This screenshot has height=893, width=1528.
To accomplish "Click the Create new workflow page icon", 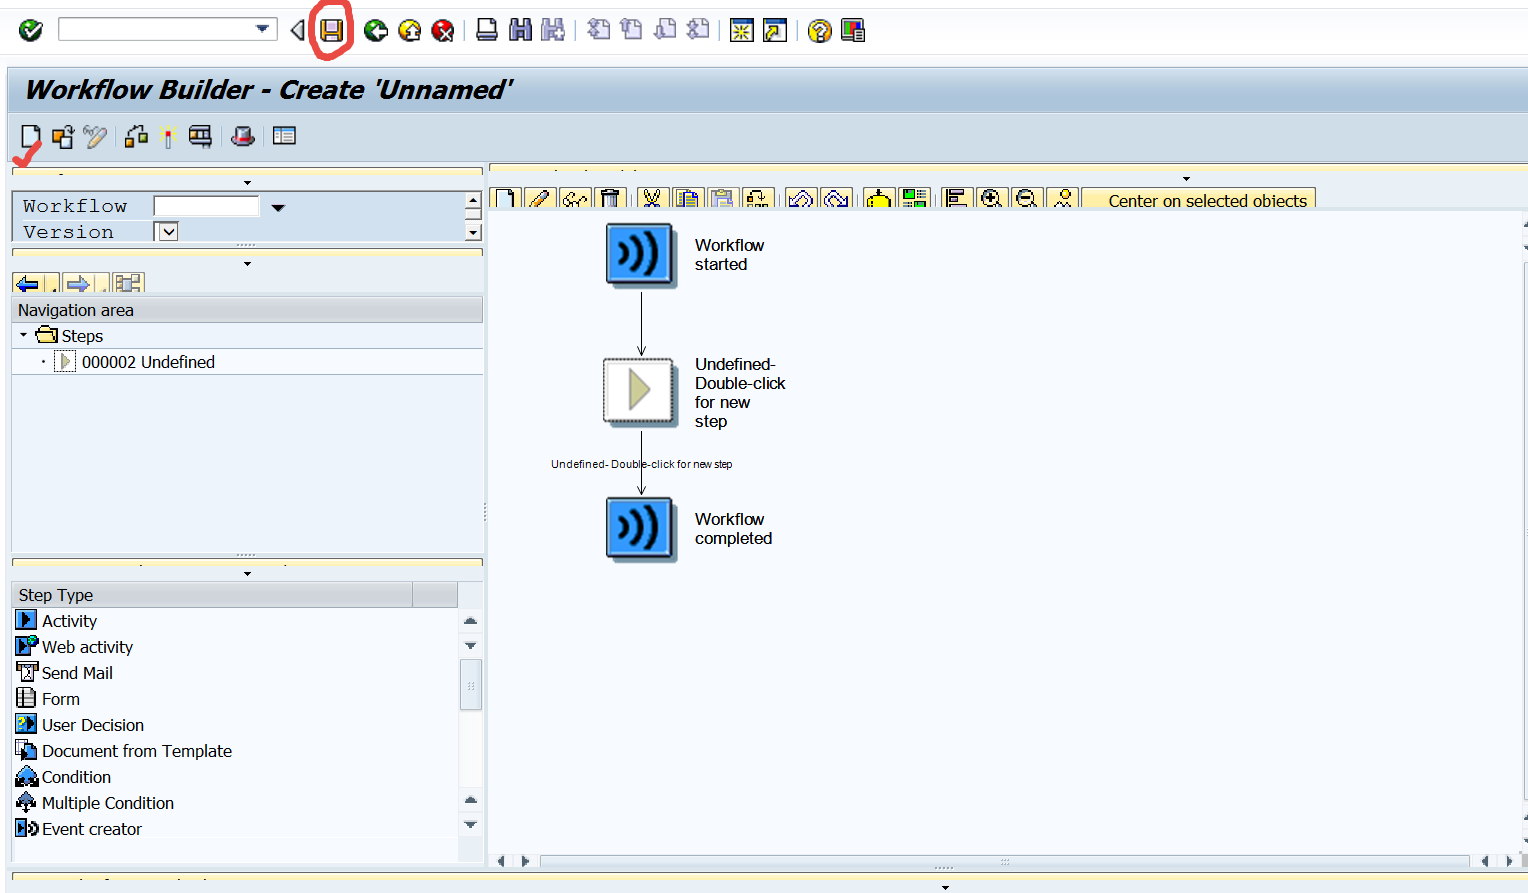I will 31,136.
